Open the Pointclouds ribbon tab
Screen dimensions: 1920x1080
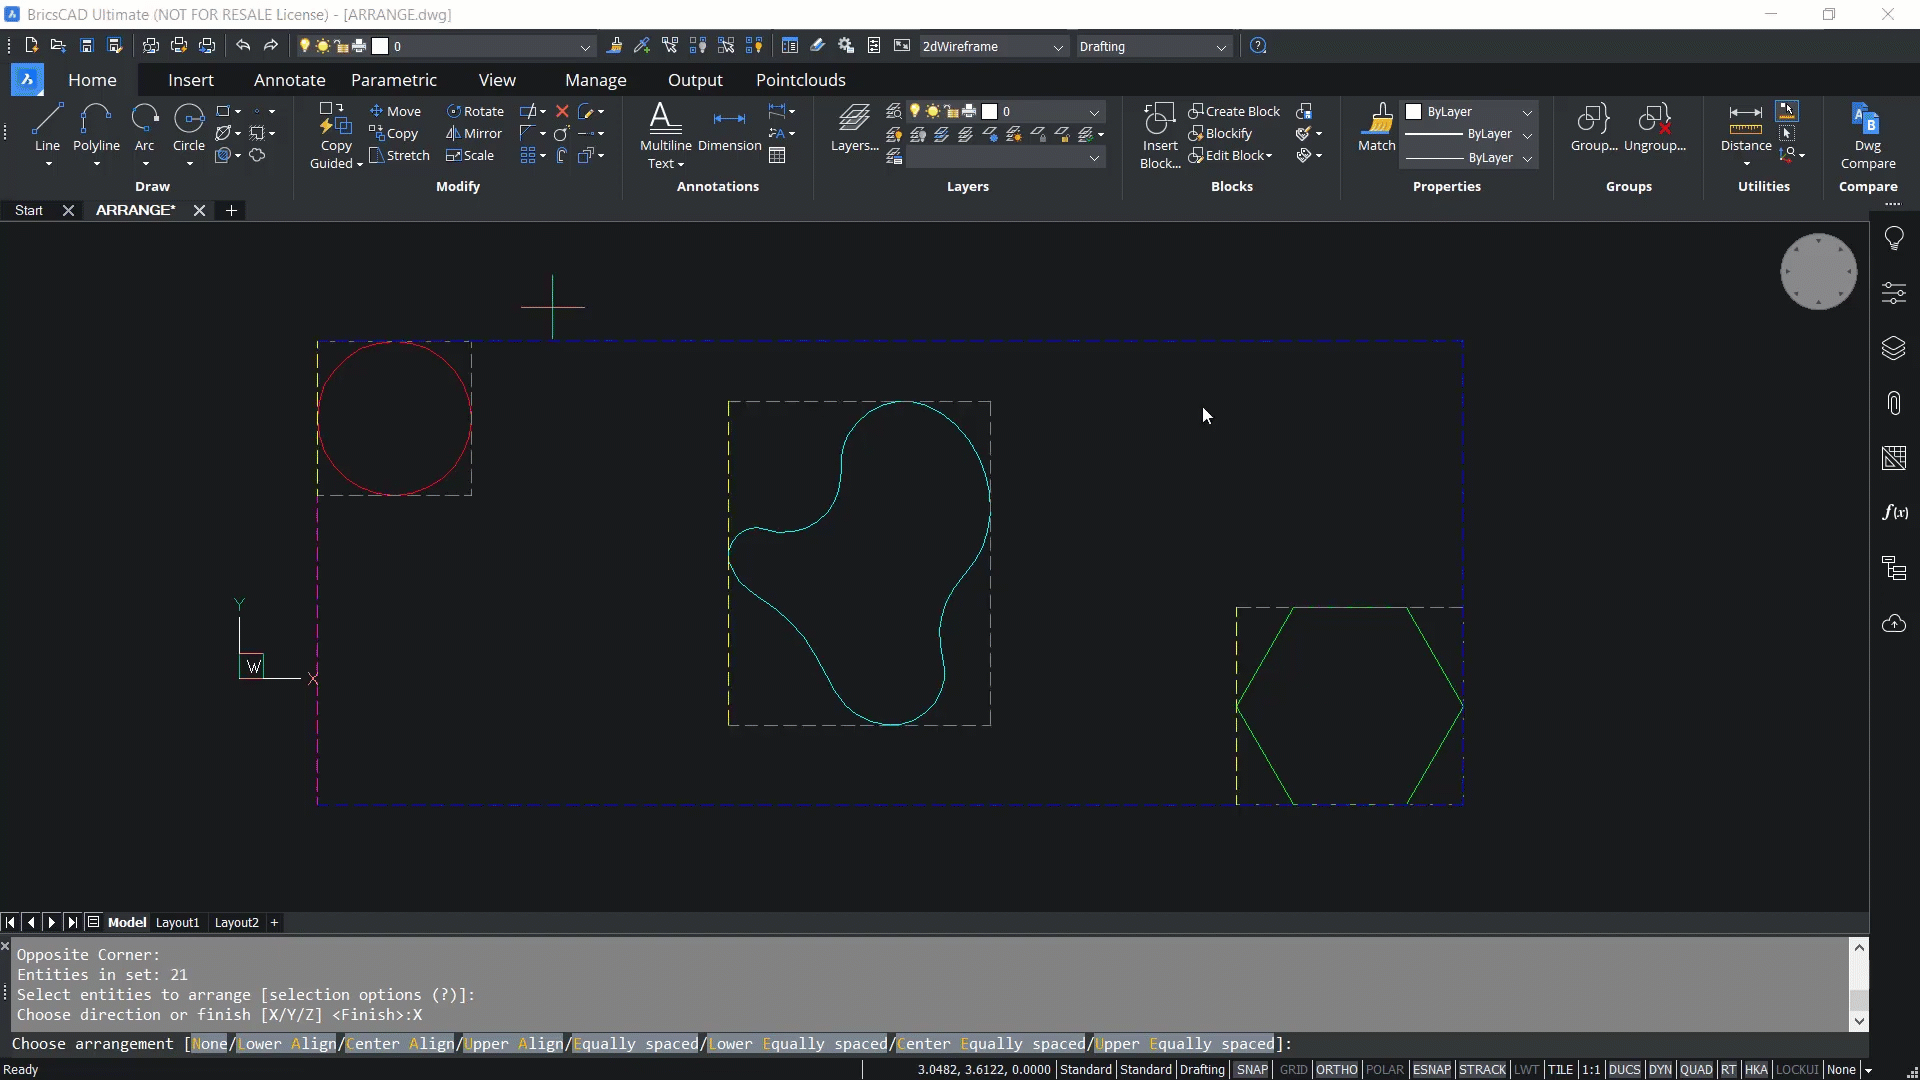coord(801,80)
